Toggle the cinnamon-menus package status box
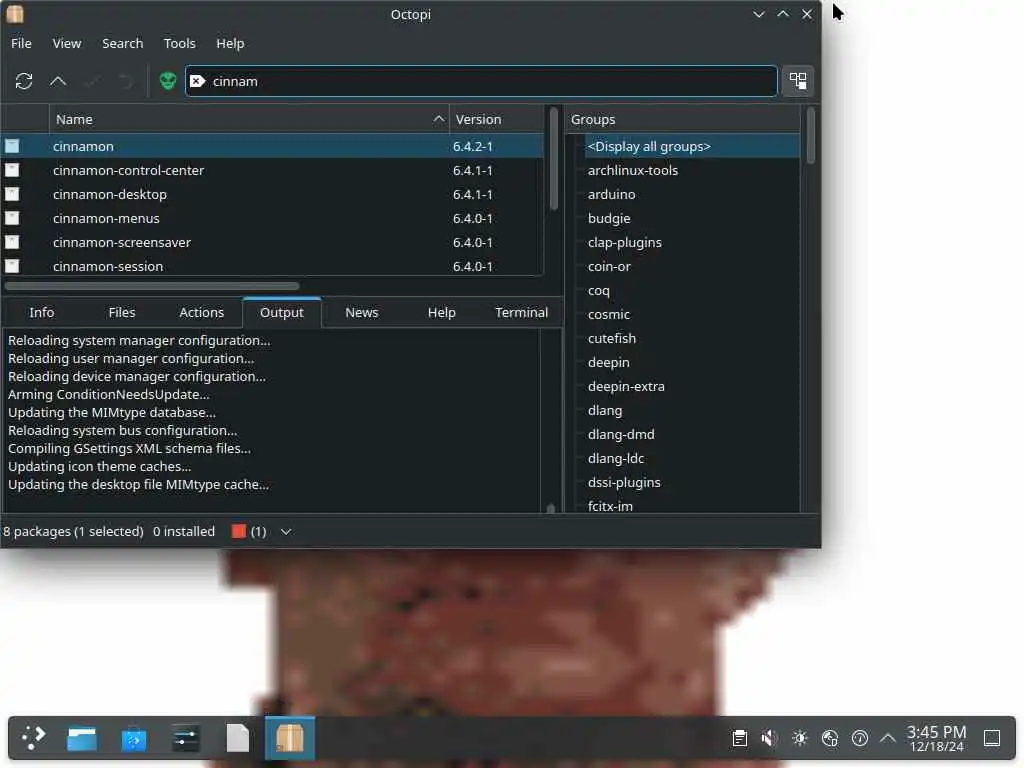The height and width of the screenshot is (768, 1024). point(12,218)
